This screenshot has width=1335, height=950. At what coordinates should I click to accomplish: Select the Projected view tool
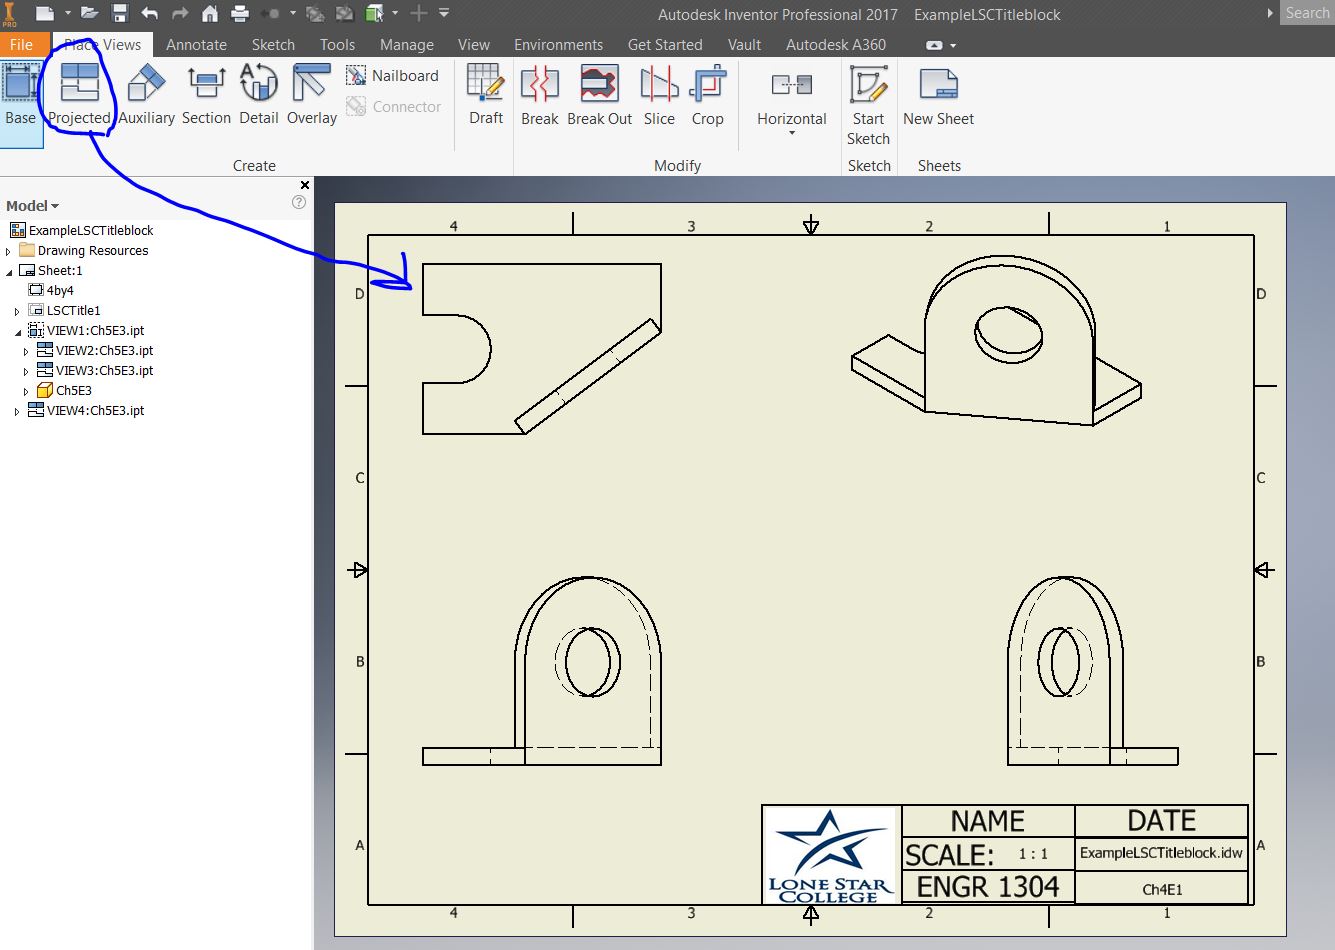coord(79,96)
